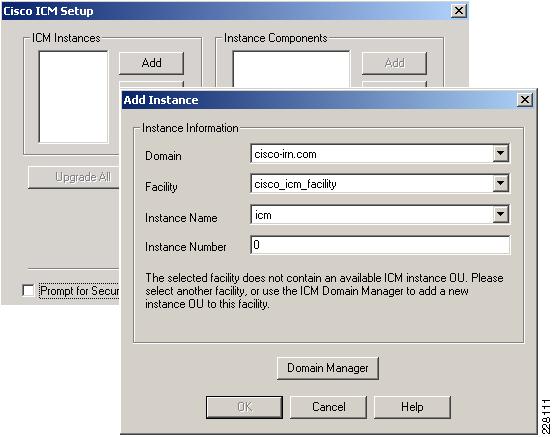Close the Add Instance dialog
The height and width of the screenshot is (437, 552).
click(525, 100)
